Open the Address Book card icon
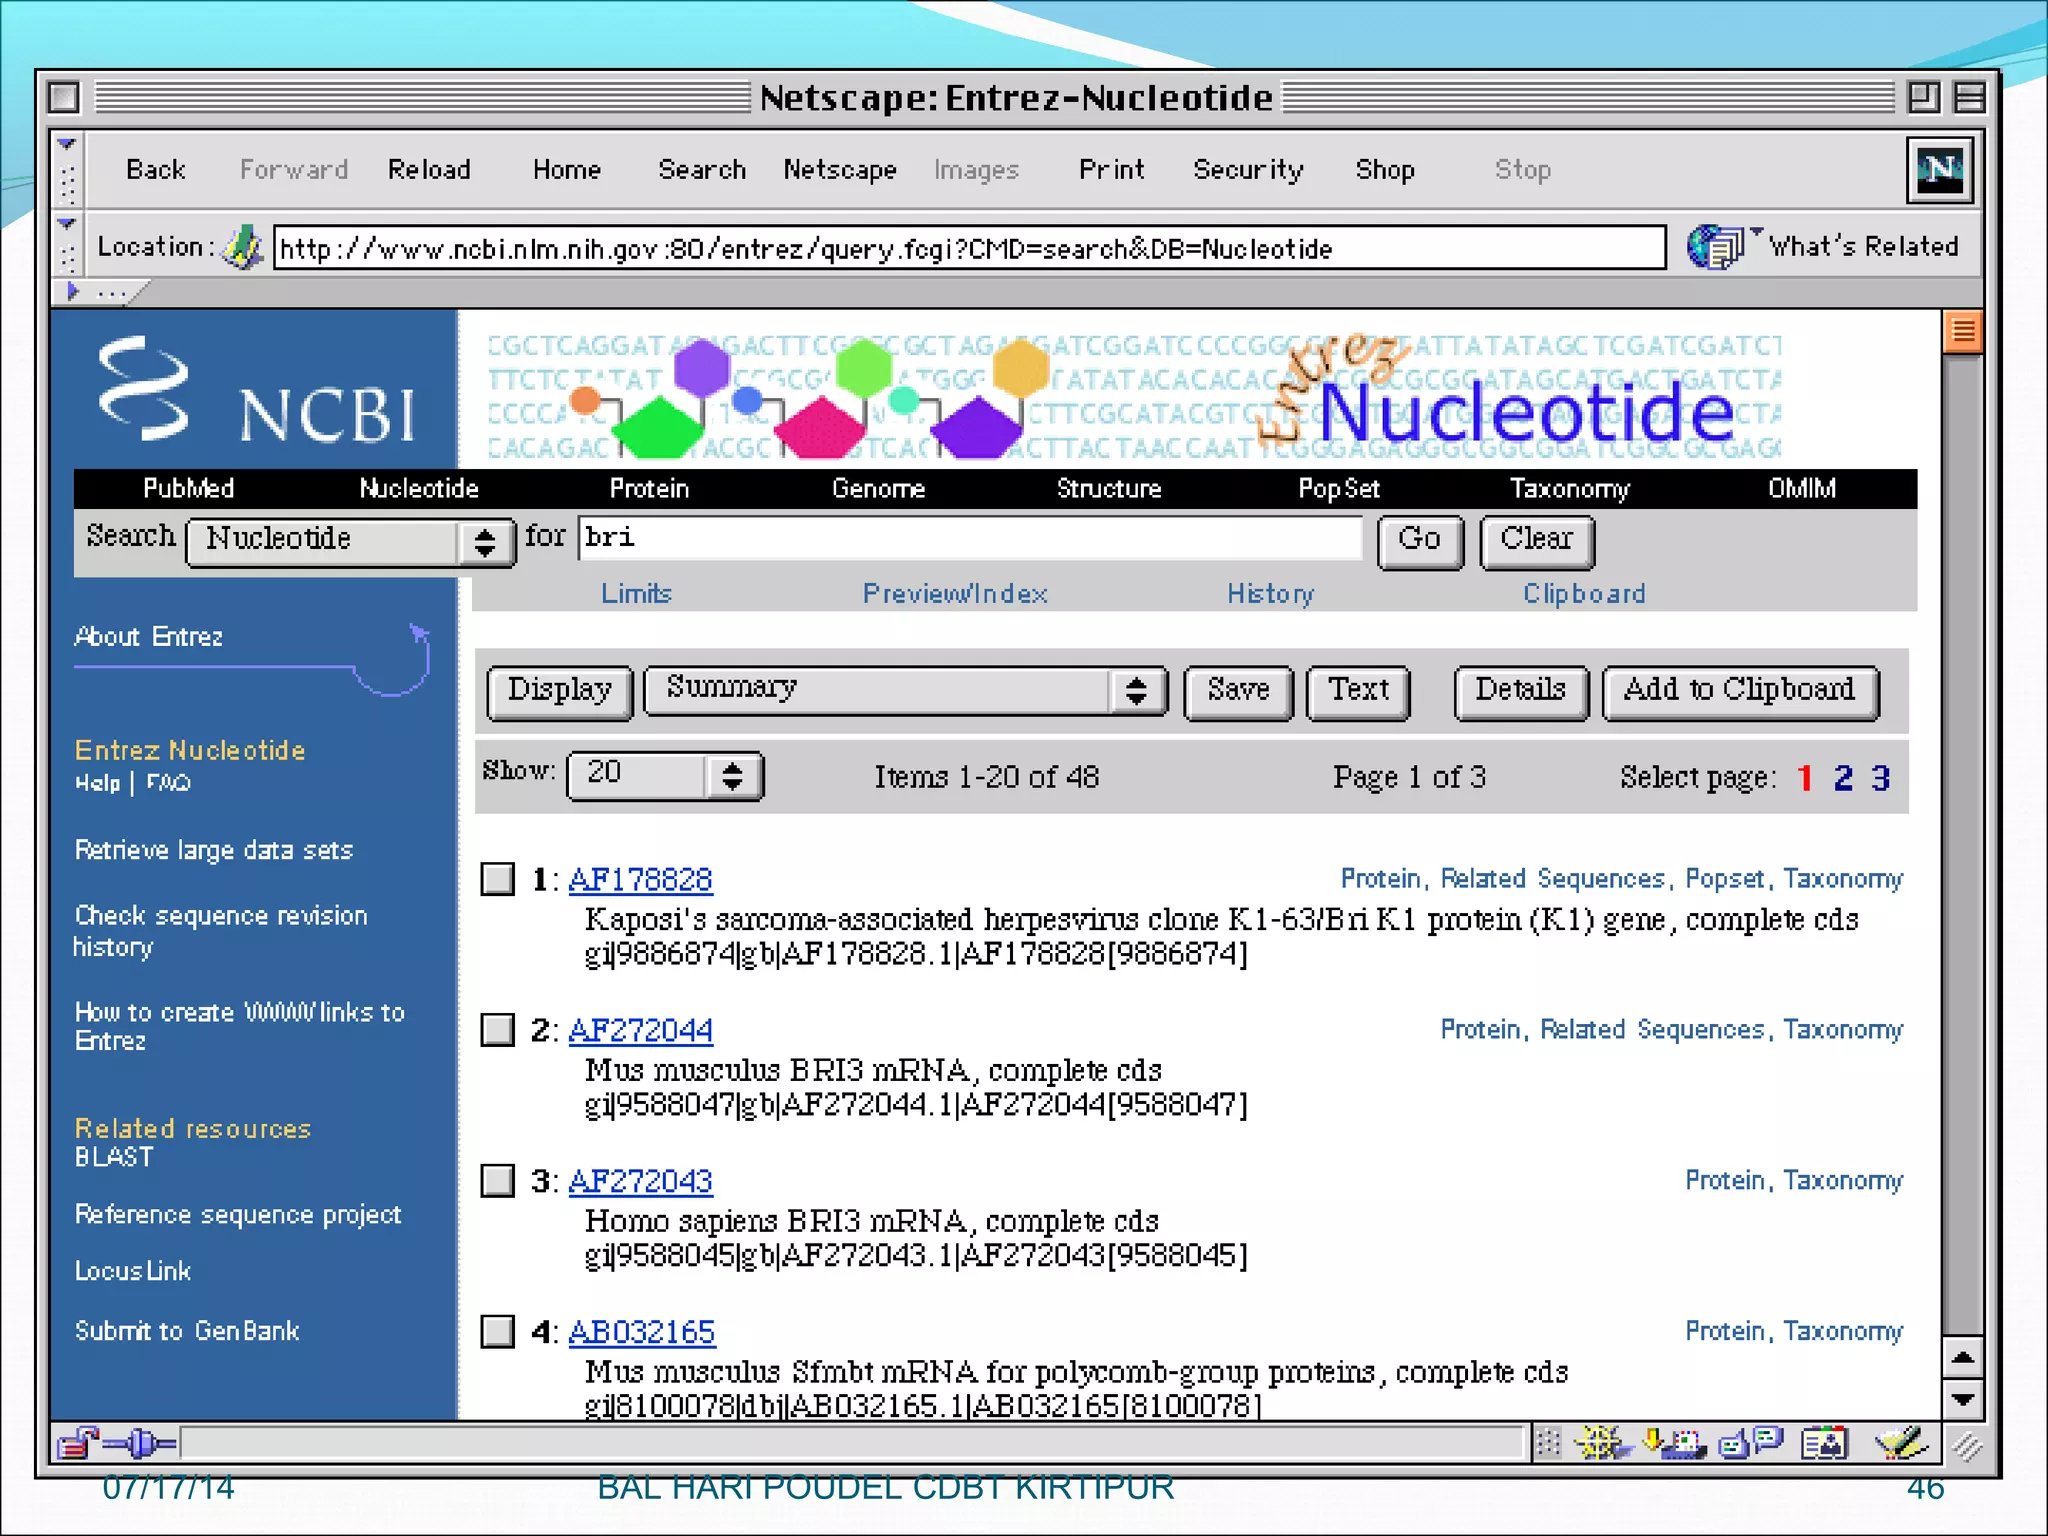 pos(1824,1443)
